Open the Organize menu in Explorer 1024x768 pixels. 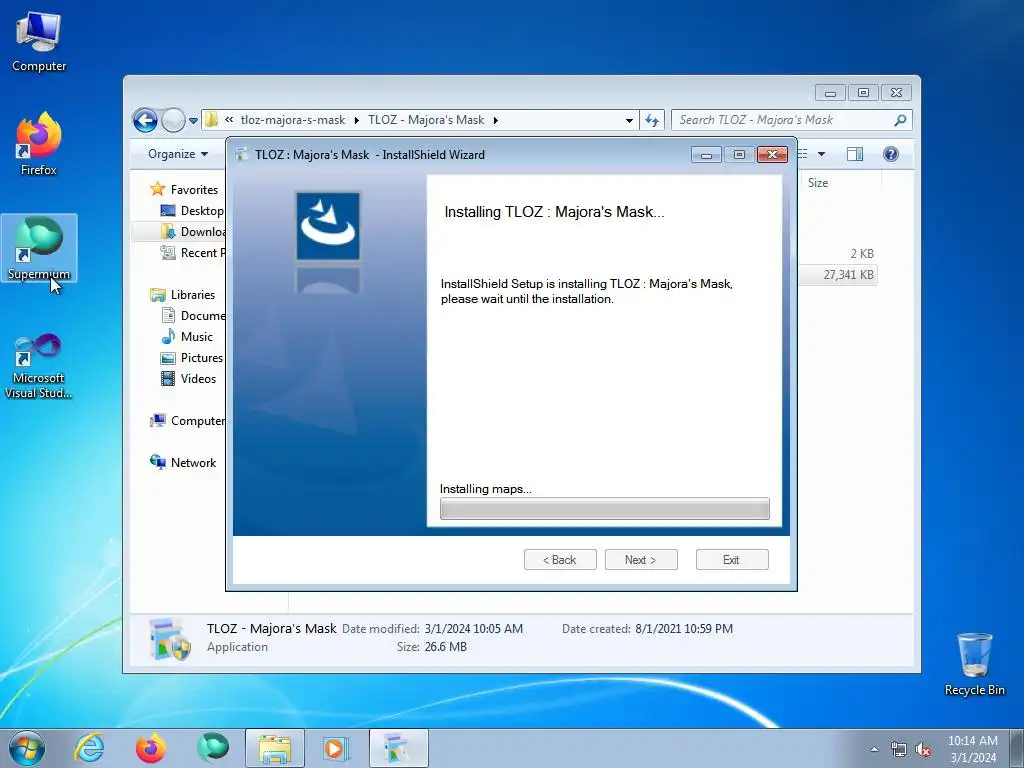coord(178,154)
